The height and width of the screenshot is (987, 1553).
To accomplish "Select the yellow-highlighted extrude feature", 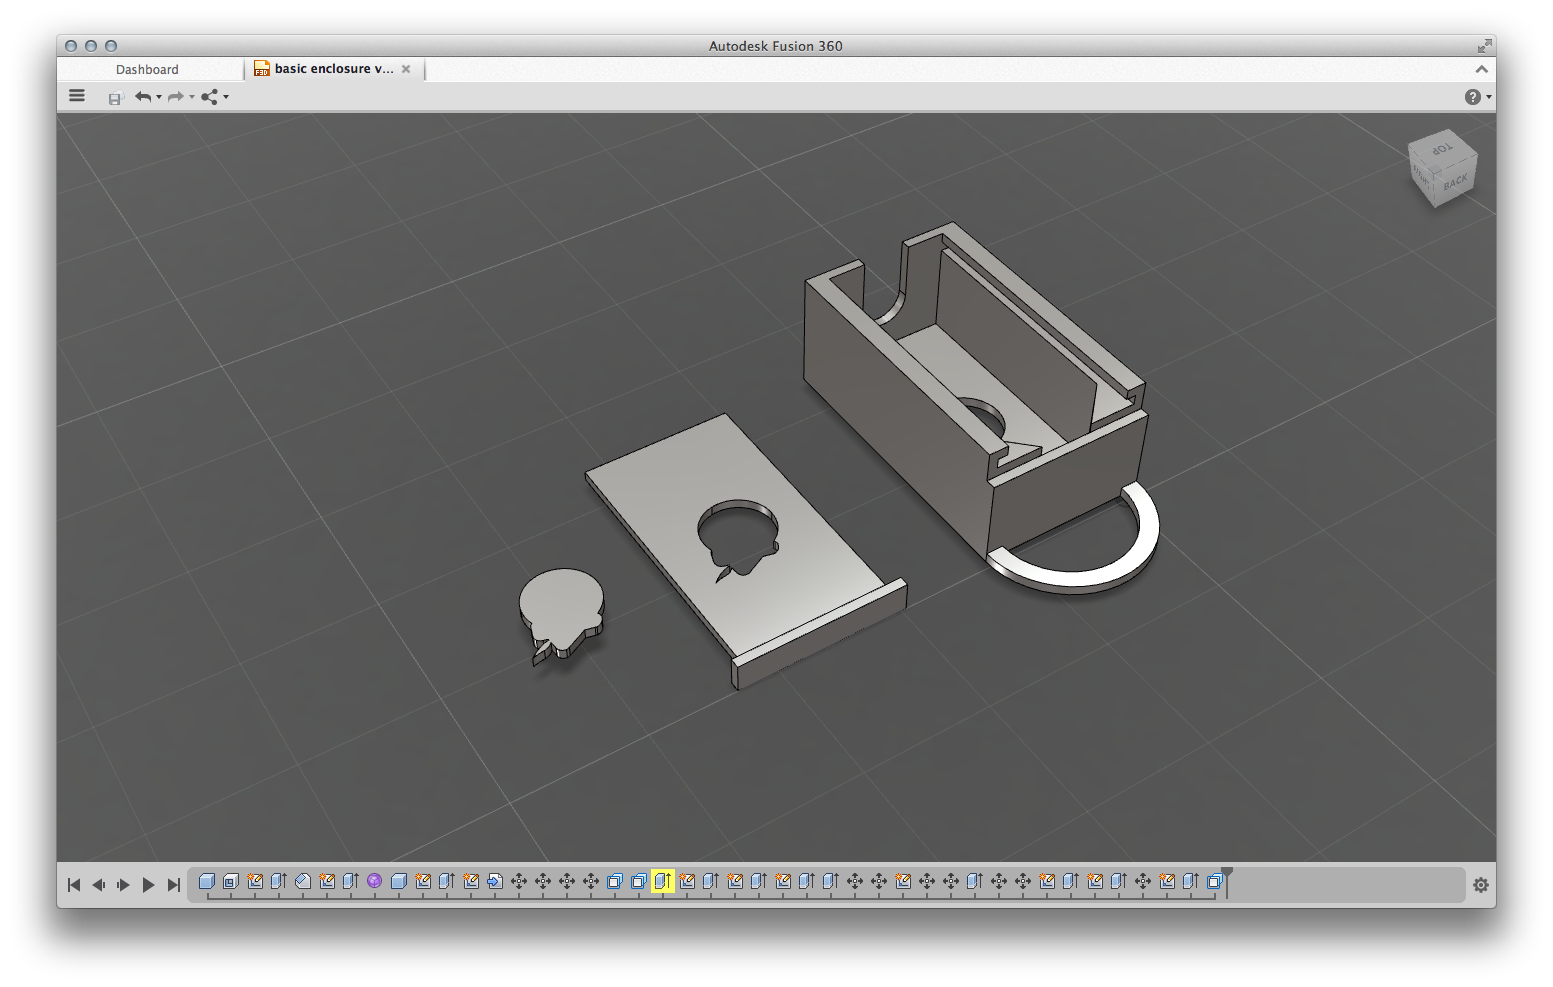I will coord(663,881).
